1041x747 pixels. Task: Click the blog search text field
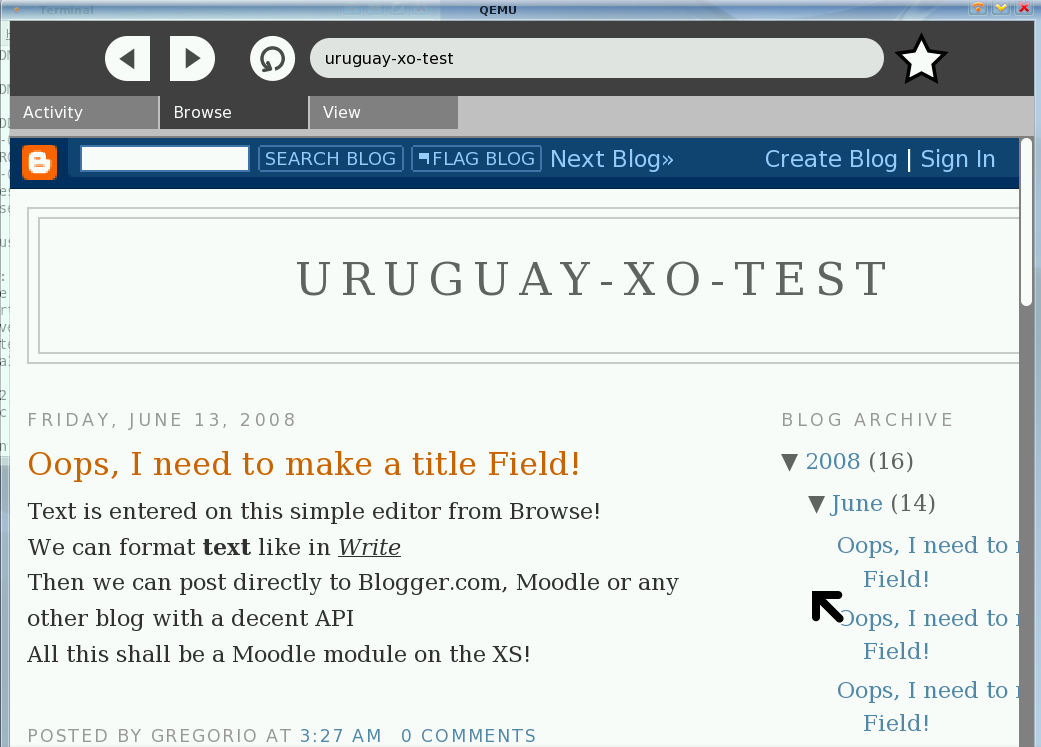click(x=164, y=159)
